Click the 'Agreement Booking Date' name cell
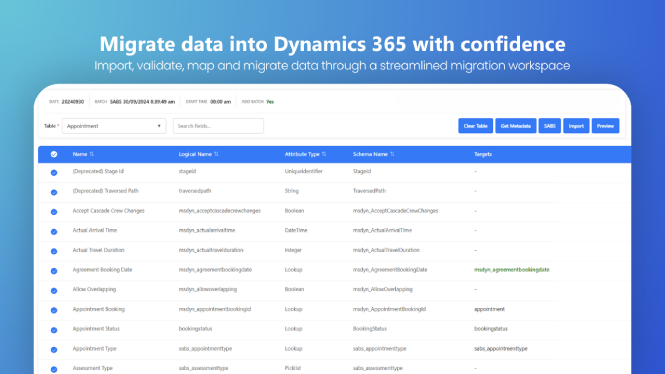The width and height of the screenshot is (665, 374). (102, 270)
